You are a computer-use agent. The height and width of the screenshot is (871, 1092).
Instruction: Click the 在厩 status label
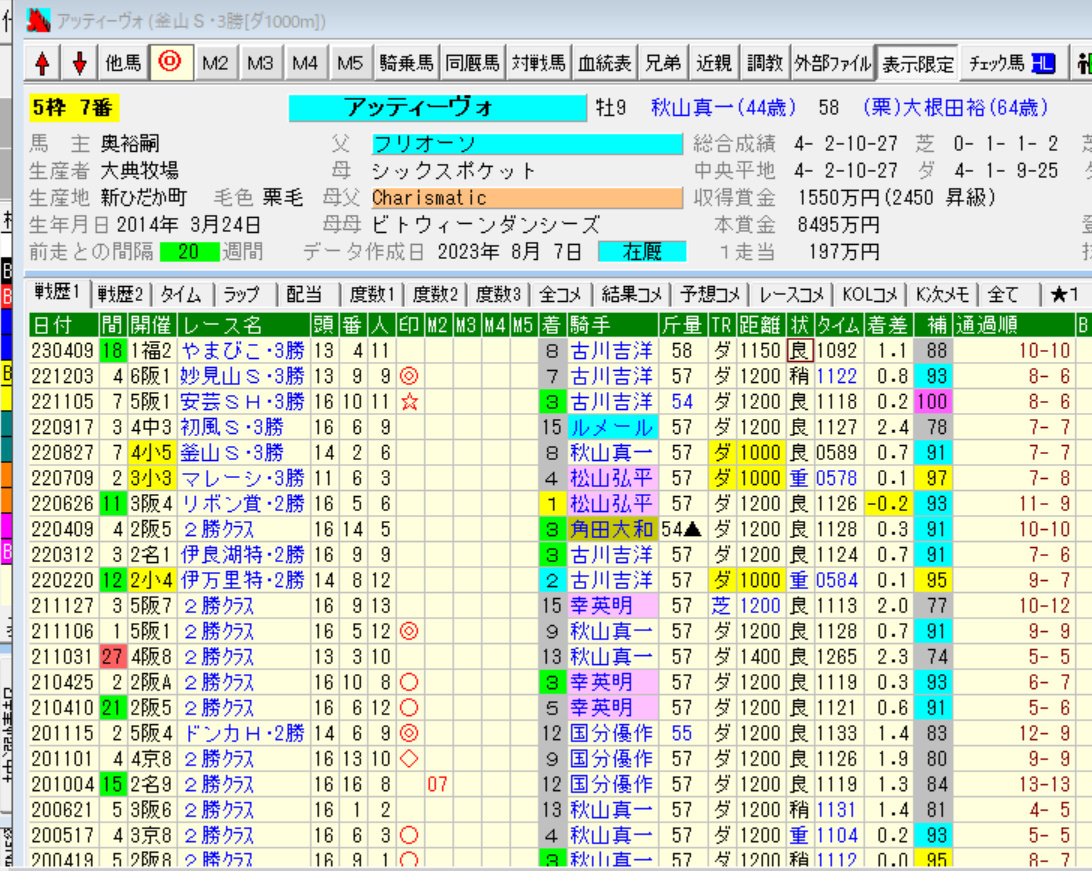(642, 251)
